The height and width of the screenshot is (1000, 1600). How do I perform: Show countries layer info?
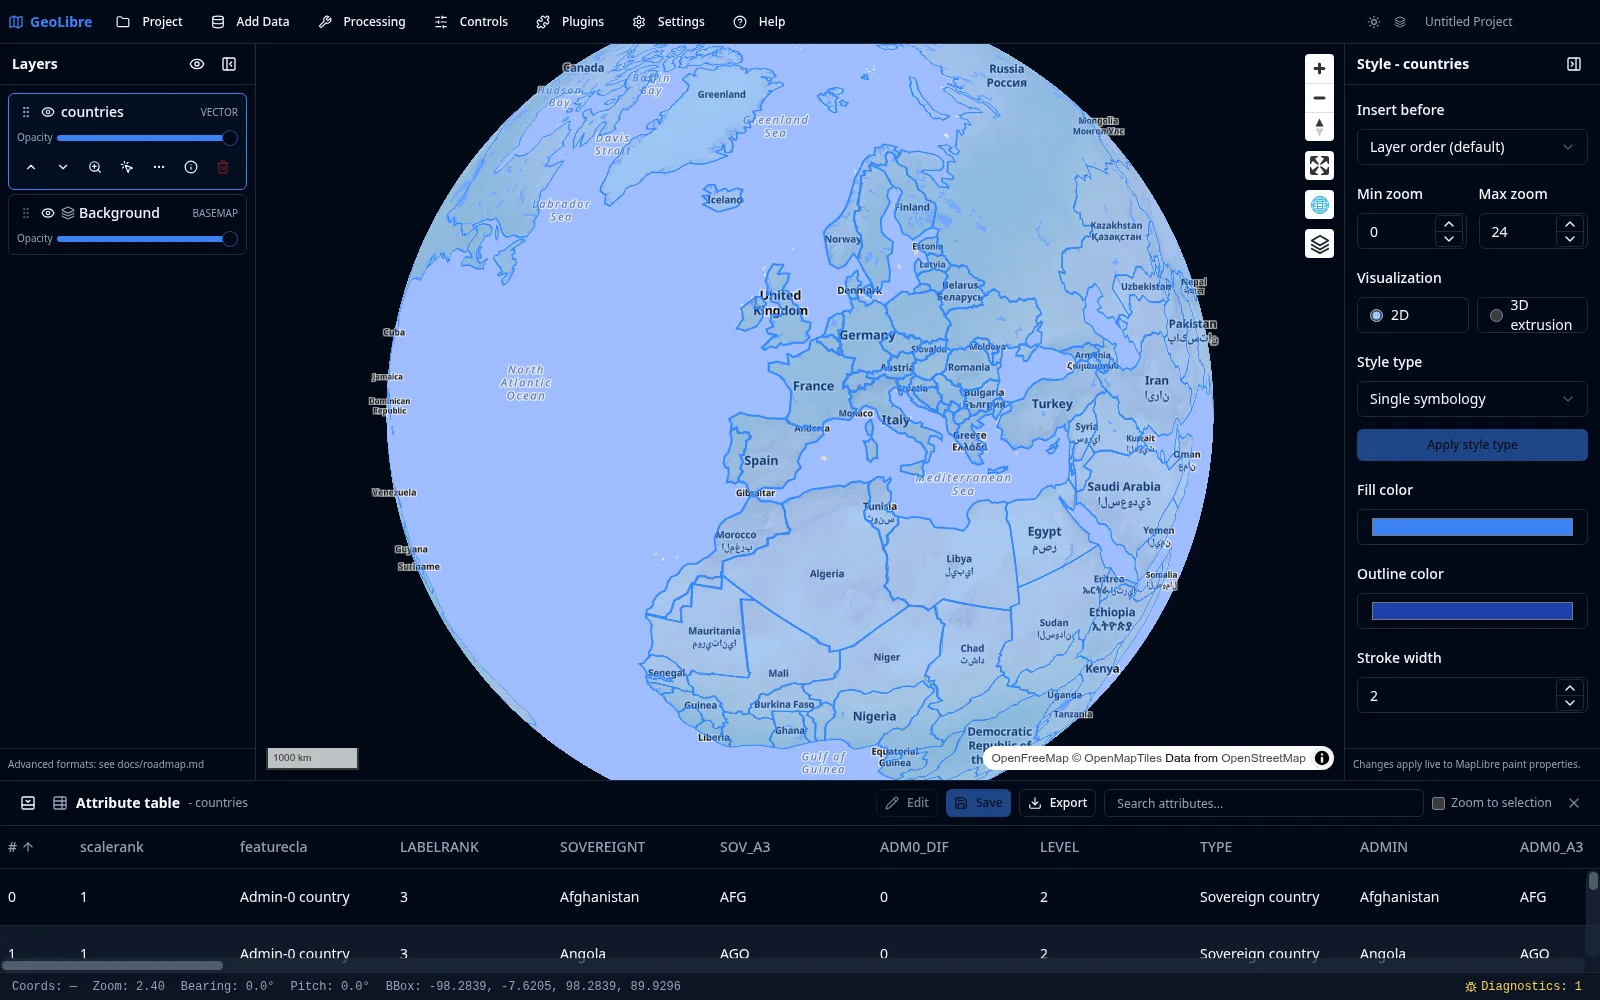pyautogui.click(x=191, y=167)
